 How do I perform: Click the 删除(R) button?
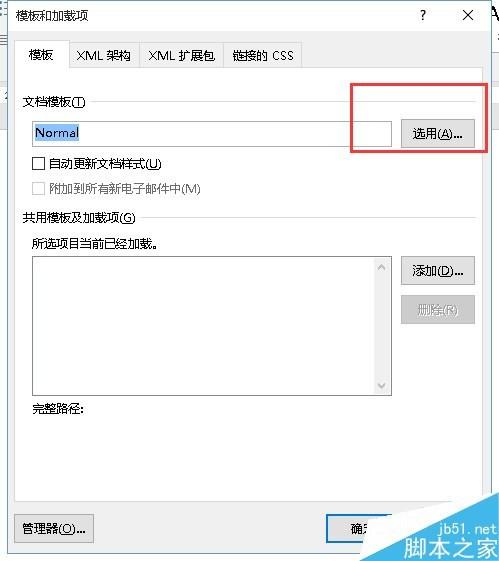pyautogui.click(x=438, y=309)
